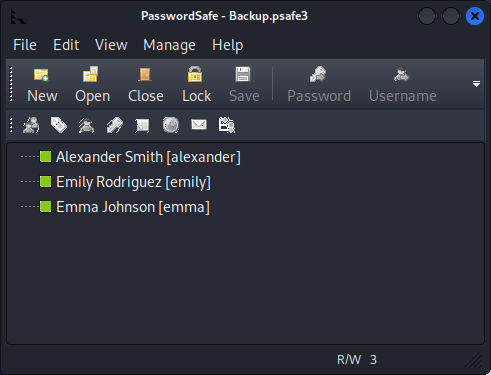Click the window menu icon in title bar

pos(18,16)
